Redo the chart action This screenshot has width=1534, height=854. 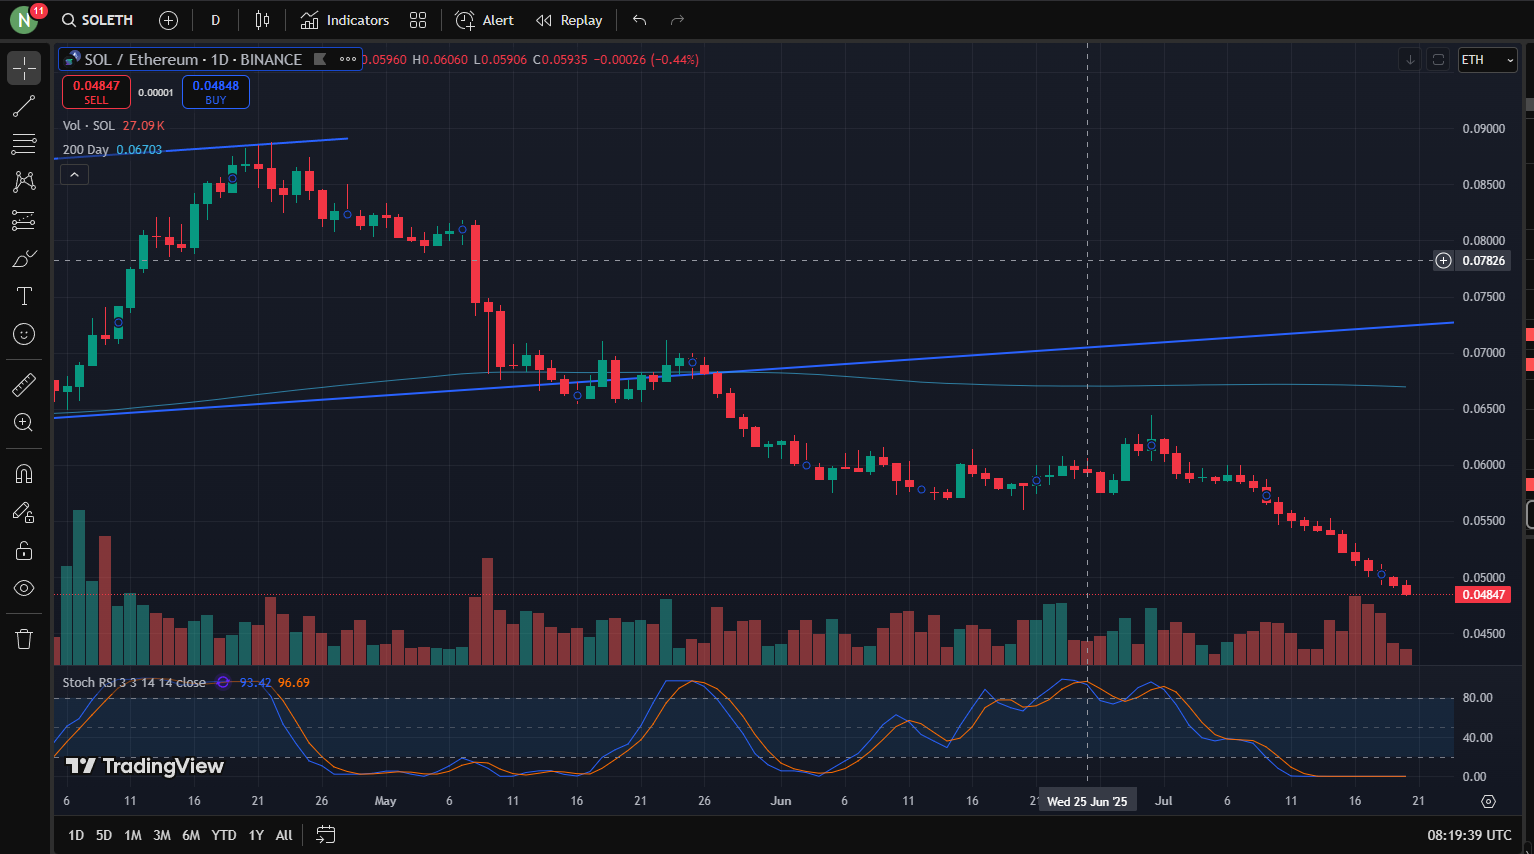677,20
